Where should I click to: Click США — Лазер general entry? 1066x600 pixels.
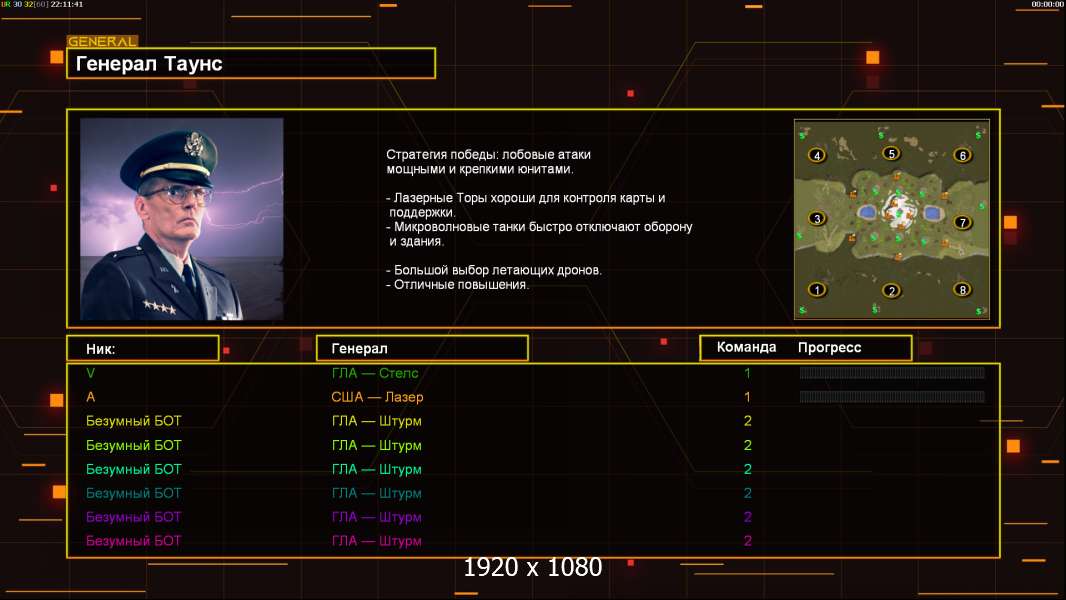click(x=377, y=397)
